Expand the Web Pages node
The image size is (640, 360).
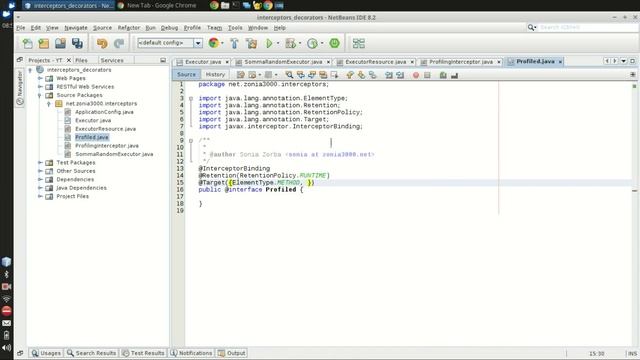[x=40, y=78]
